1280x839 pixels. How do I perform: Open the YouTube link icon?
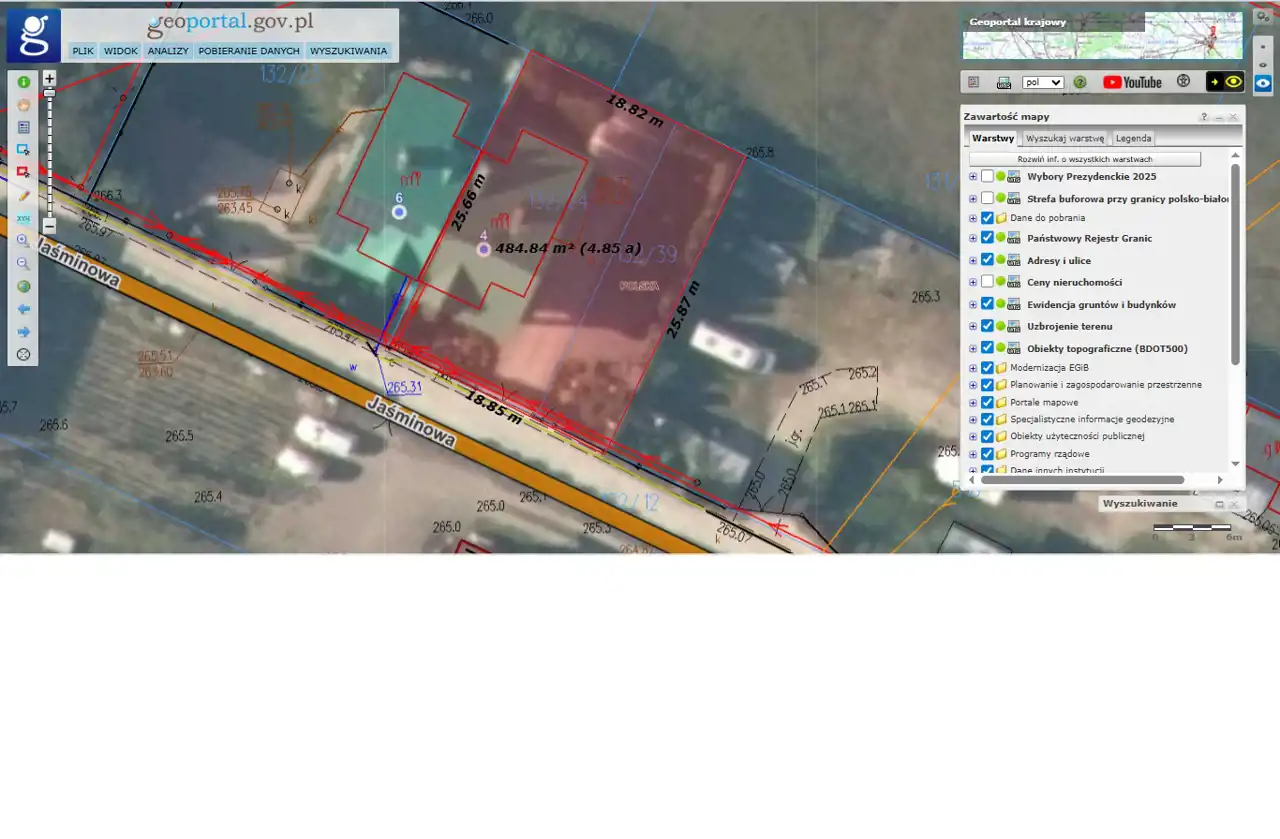point(1132,82)
